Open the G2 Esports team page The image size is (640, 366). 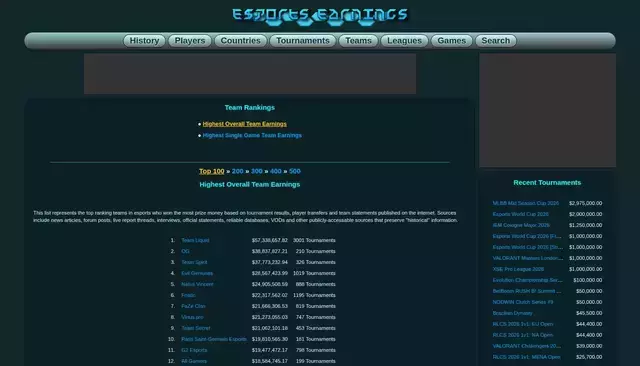pos(194,350)
